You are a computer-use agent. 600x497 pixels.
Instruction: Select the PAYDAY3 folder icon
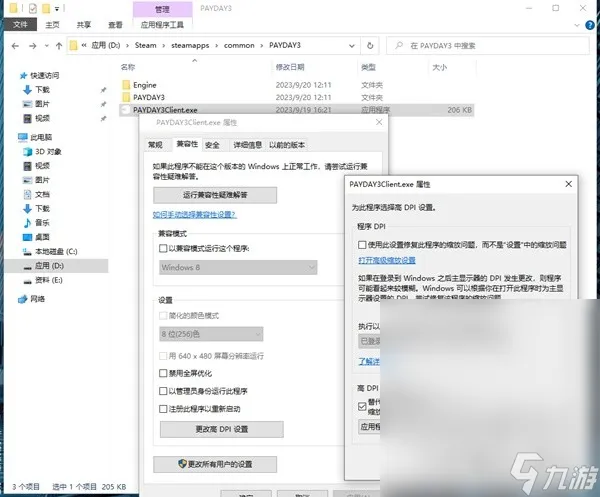click(x=126, y=97)
